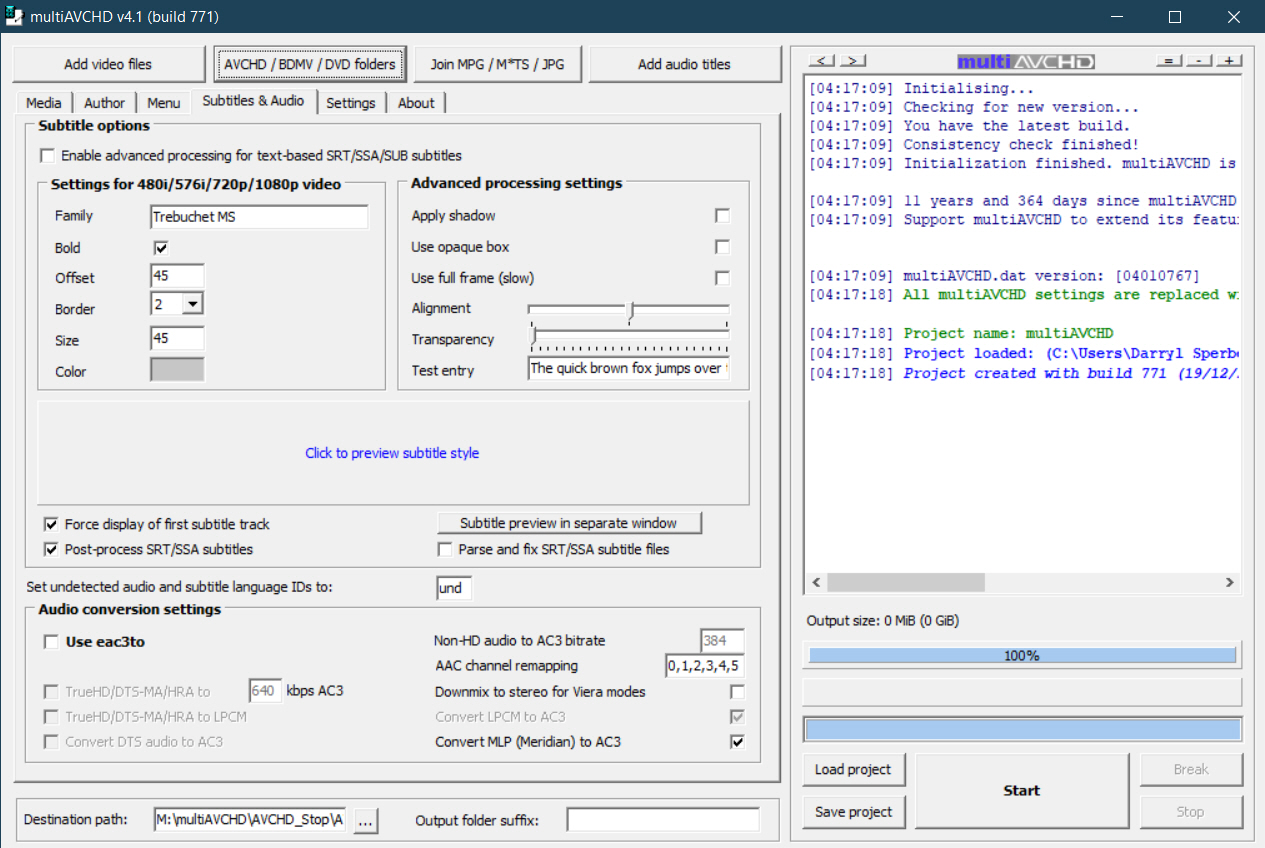
Task: Click the 'You have the latest build.' log line
Action: pyautogui.click(x=969, y=126)
